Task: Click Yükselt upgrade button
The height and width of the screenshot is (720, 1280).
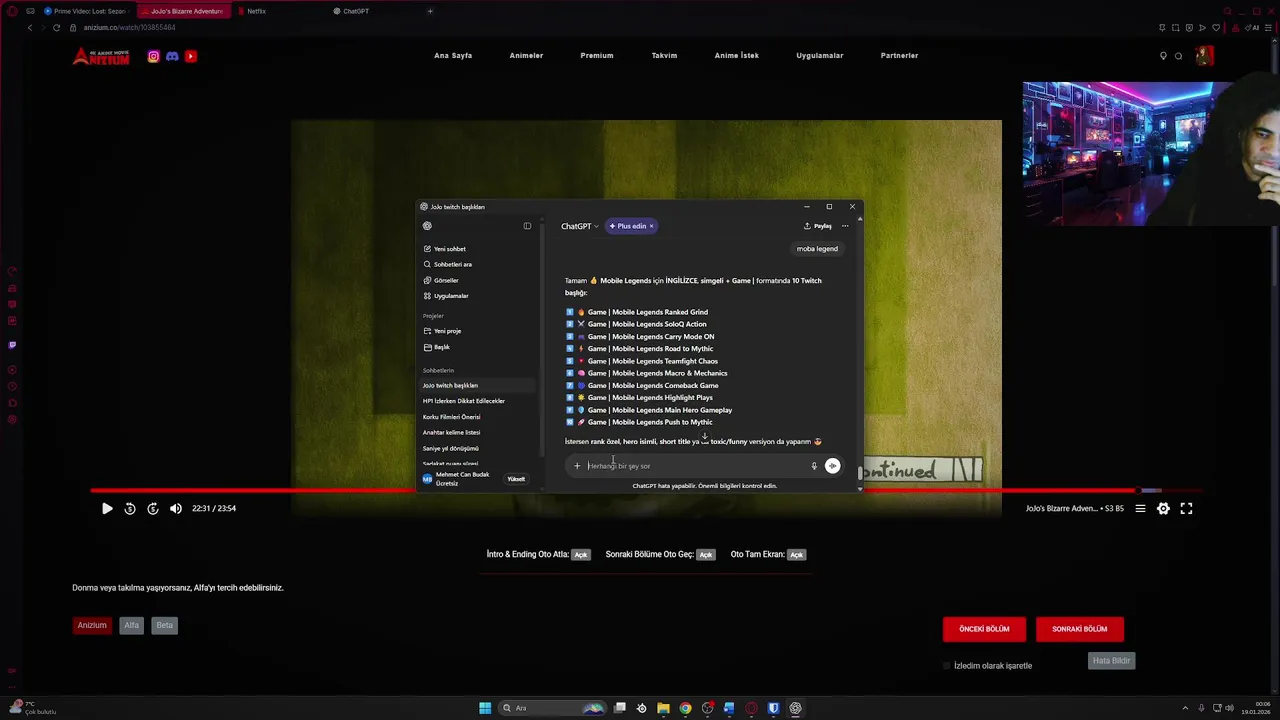Action: click(516, 479)
